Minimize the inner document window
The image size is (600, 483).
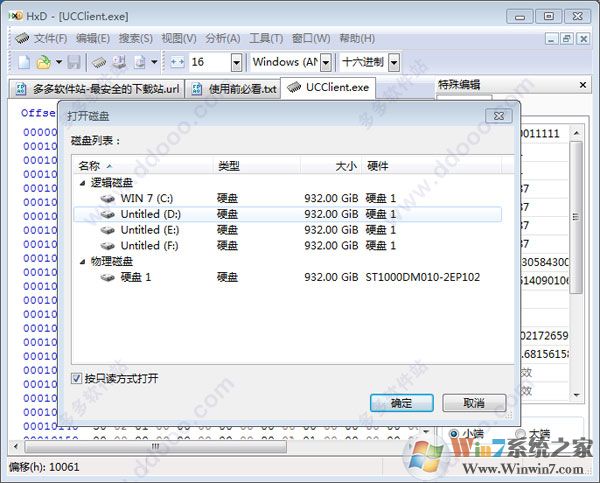(x=551, y=39)
